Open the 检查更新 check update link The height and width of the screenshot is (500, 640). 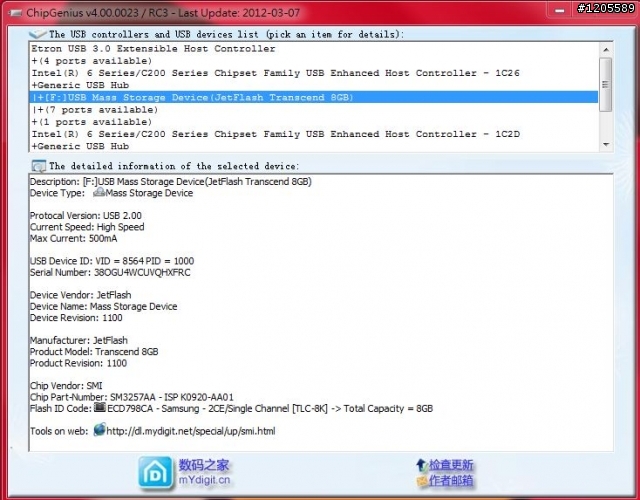[x=451, y=465]
